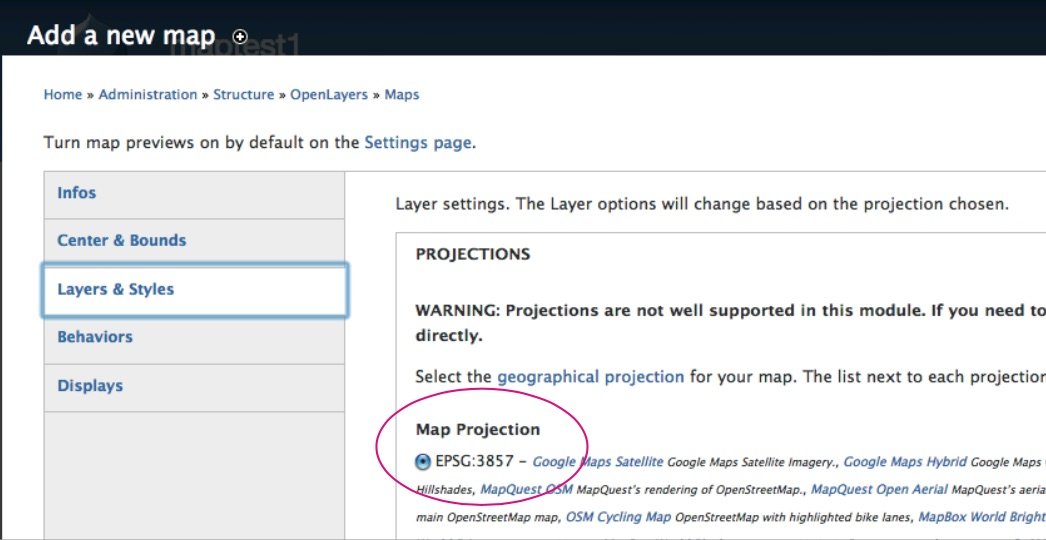This screenshot has height=540, width=1046.
Task: Click the MapQuest OSM layer link
Action: 526,490
